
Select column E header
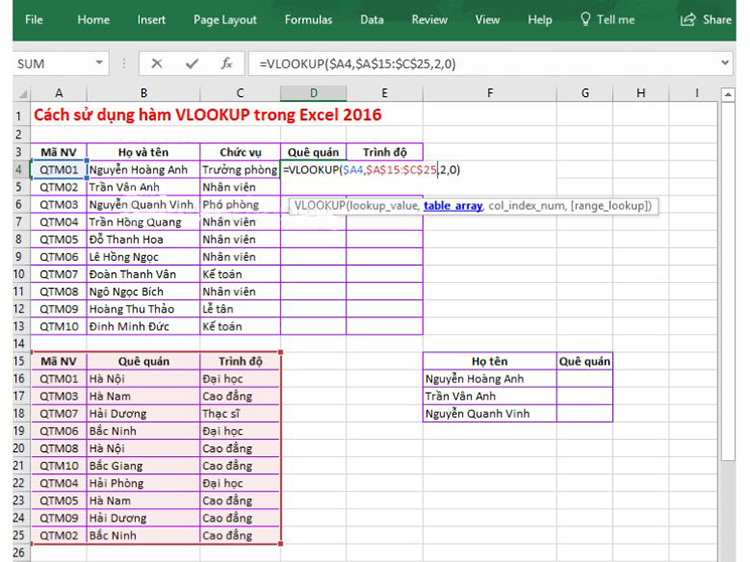pyautogui.click(x=385, y=93)
